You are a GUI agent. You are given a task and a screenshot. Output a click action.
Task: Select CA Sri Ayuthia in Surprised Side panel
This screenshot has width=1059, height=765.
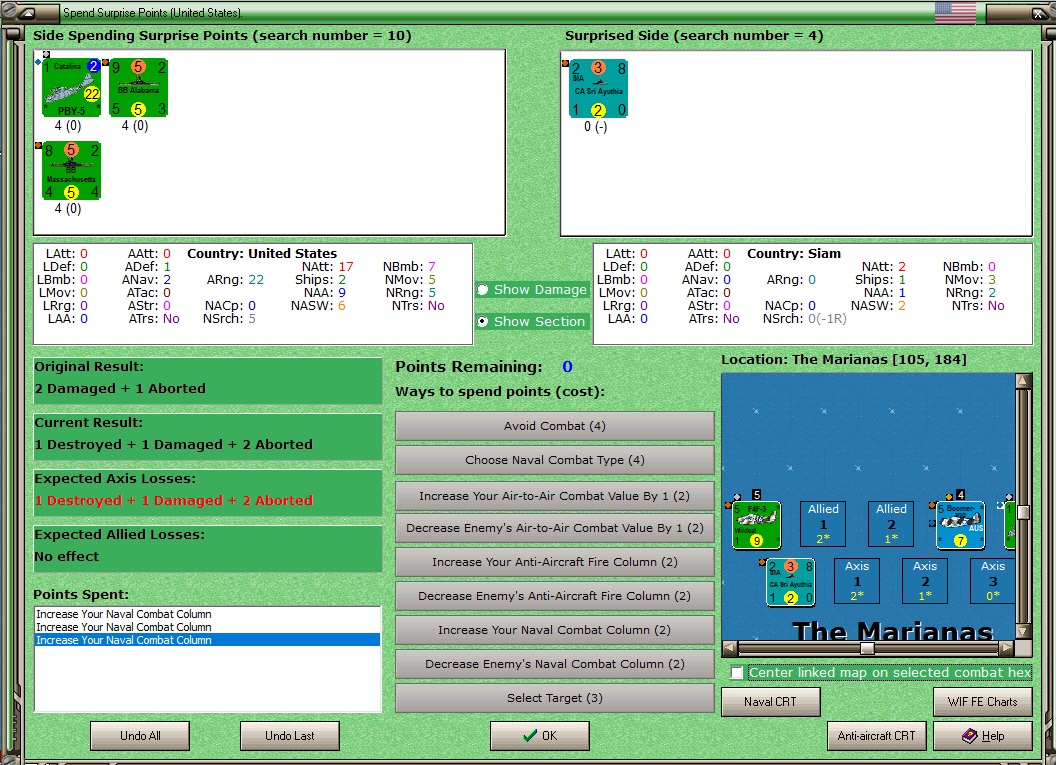[598, 88]
